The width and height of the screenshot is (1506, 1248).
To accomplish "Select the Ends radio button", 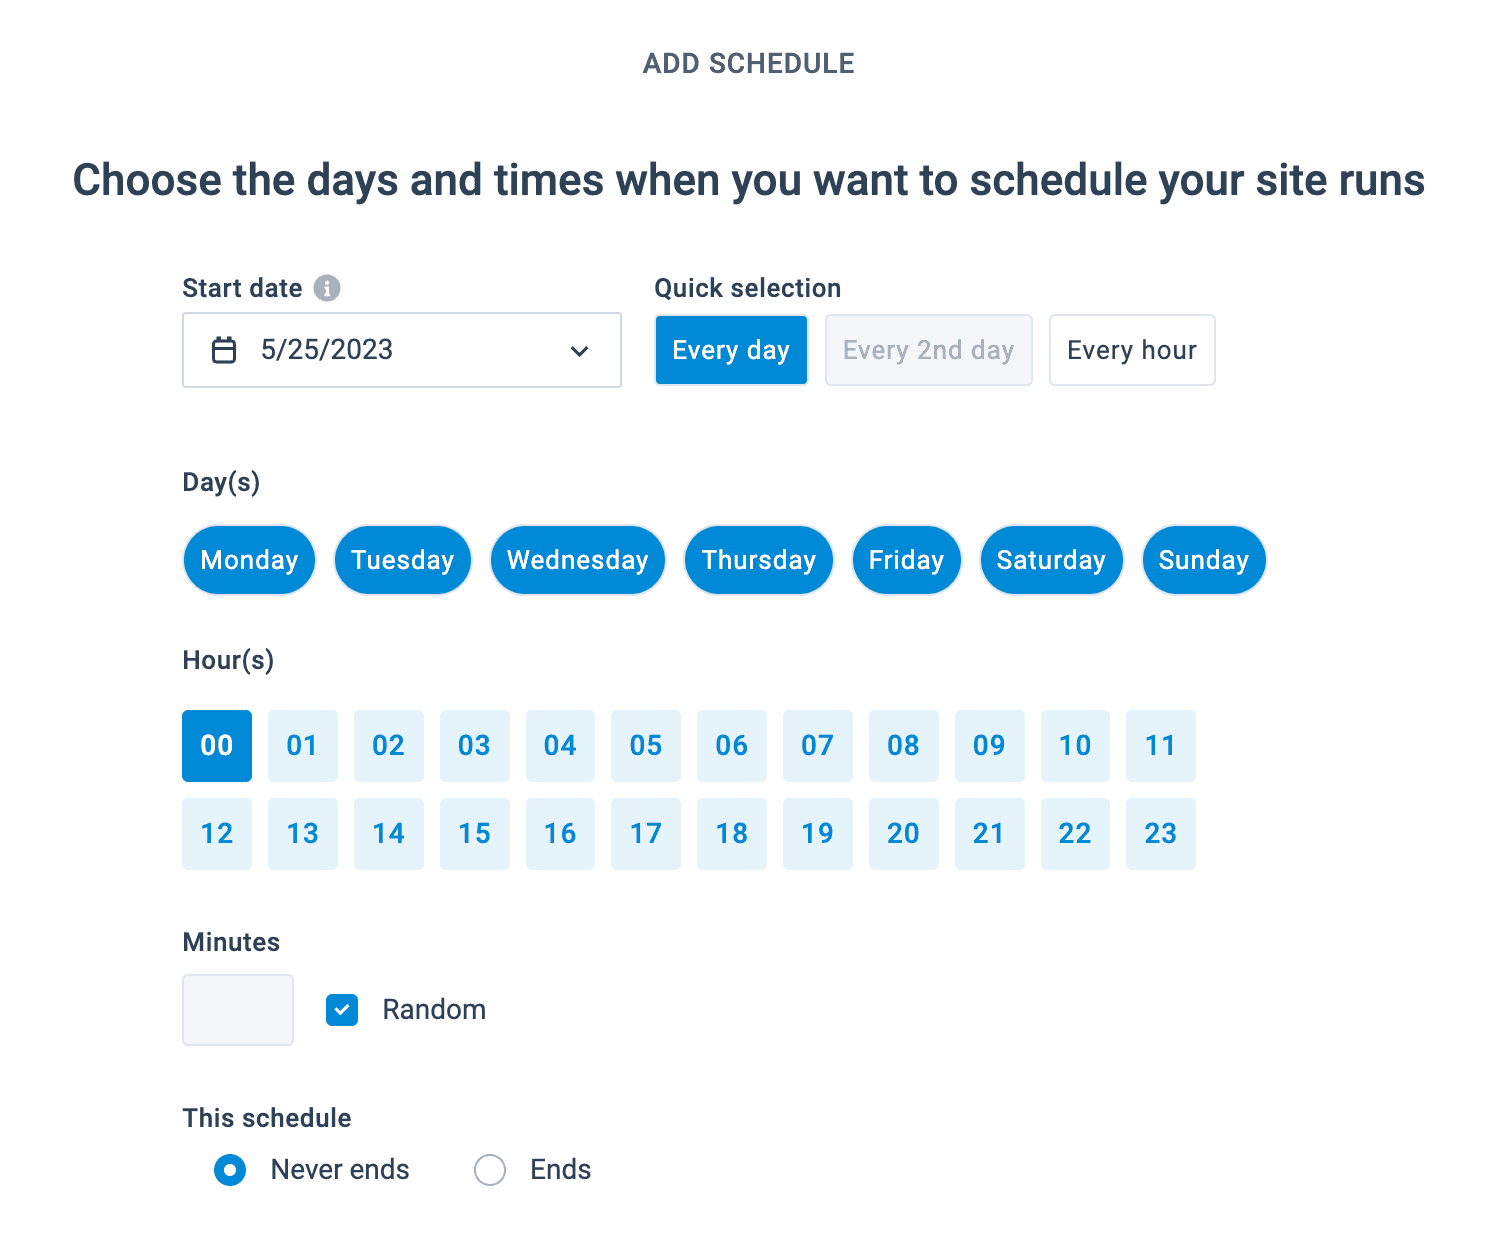I will (x=490, y=1170).
